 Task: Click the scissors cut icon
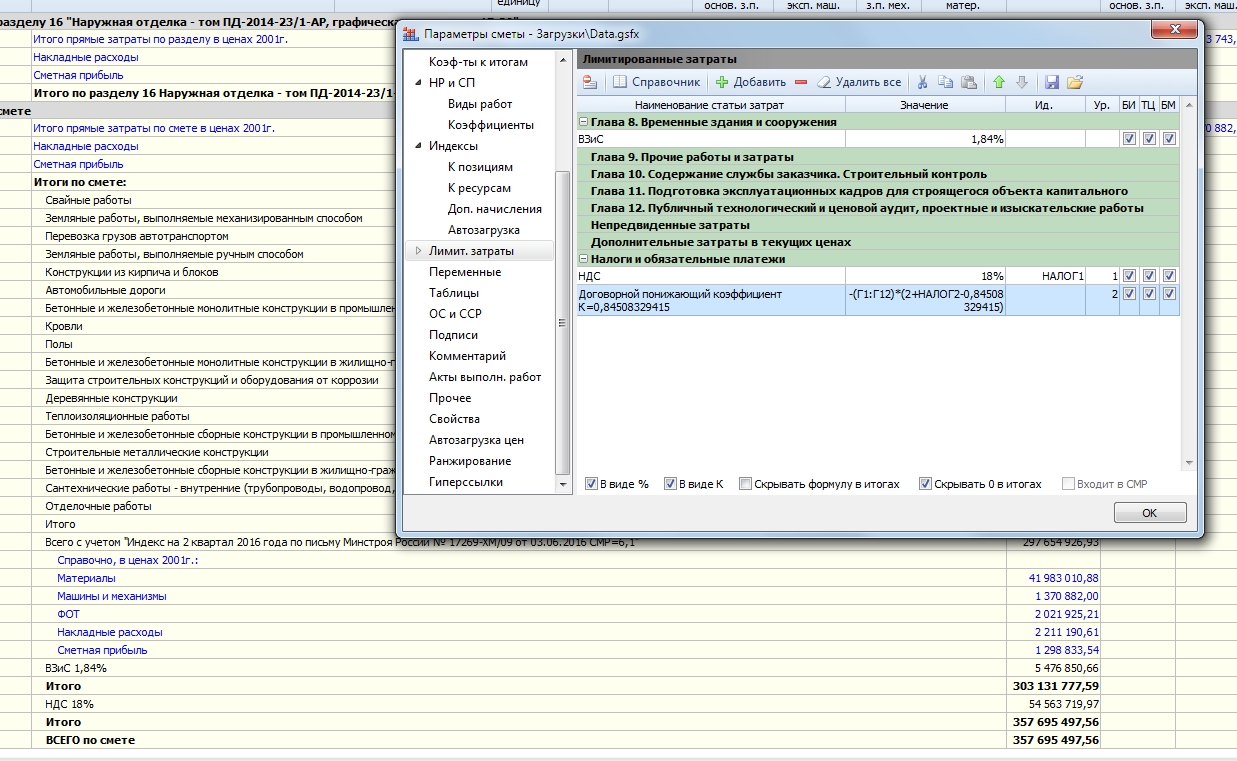coord(922,83)
